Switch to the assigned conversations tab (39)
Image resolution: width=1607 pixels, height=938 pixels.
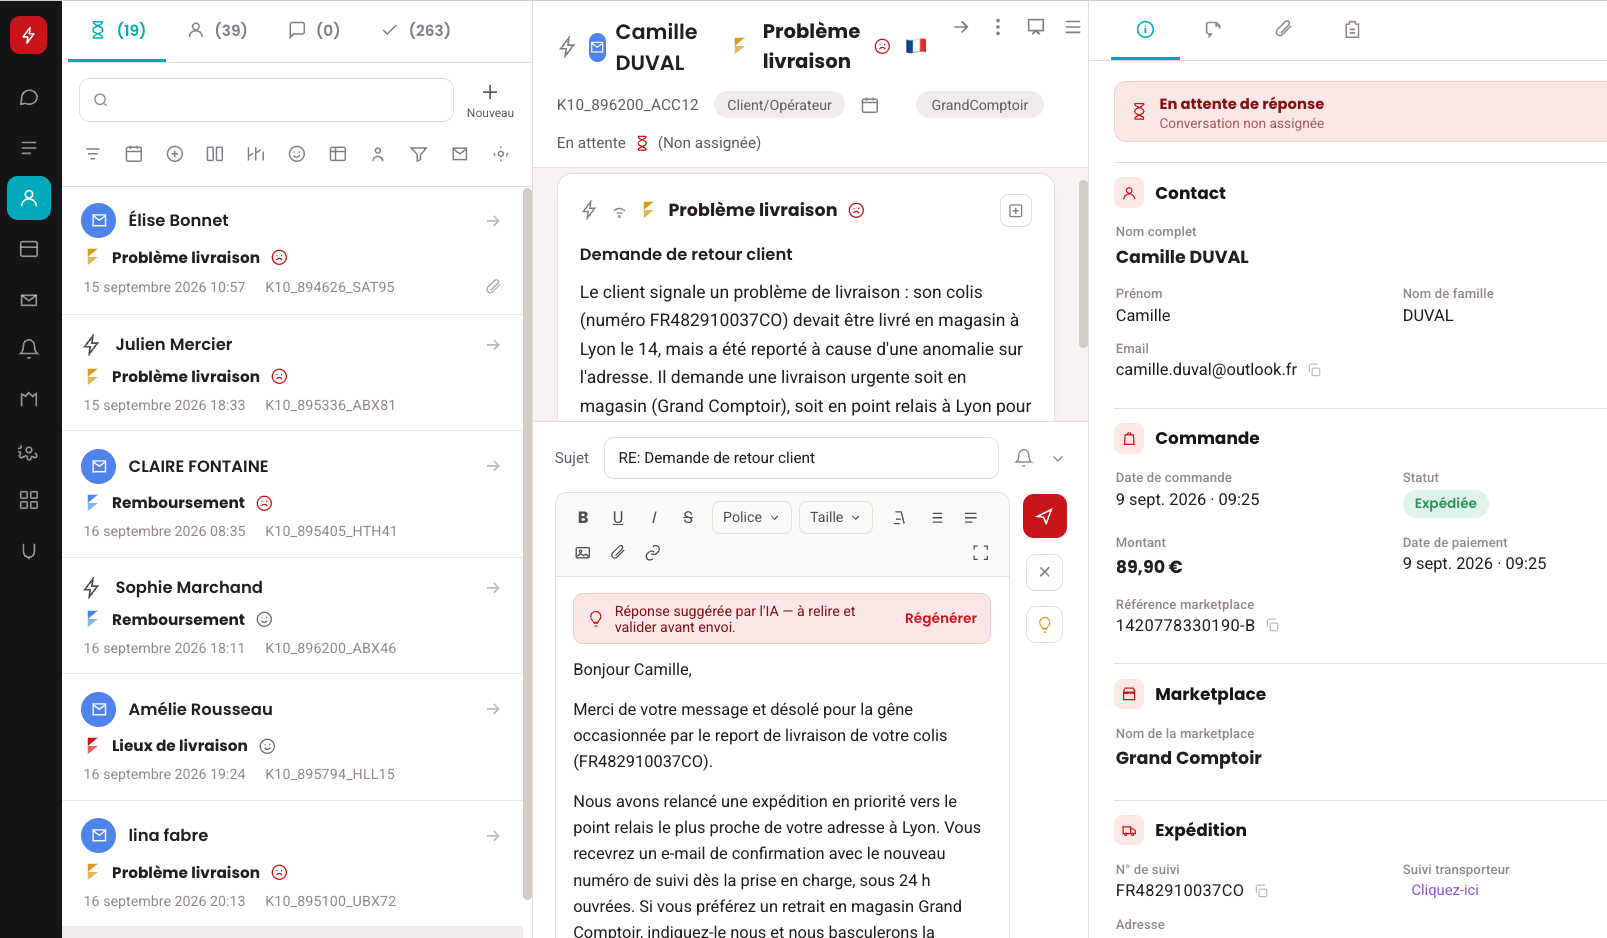click(217, 30)
